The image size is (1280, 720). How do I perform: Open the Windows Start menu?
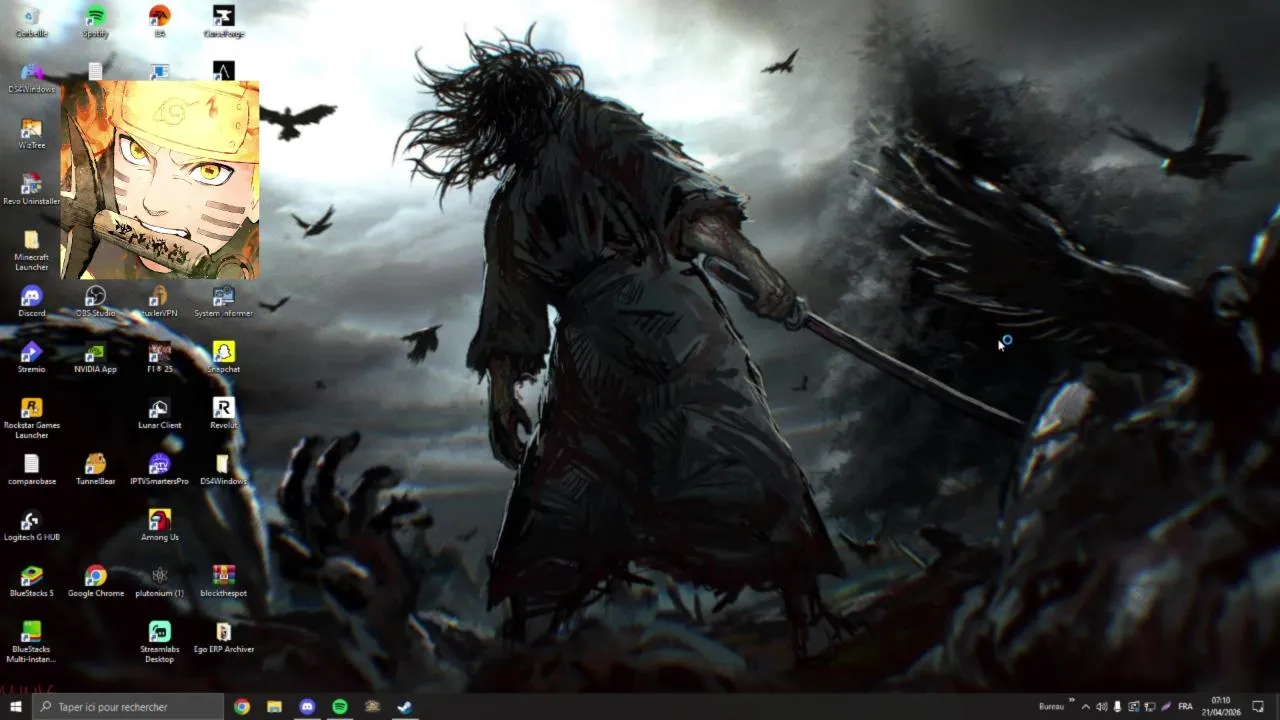click(x=15, y=707)
